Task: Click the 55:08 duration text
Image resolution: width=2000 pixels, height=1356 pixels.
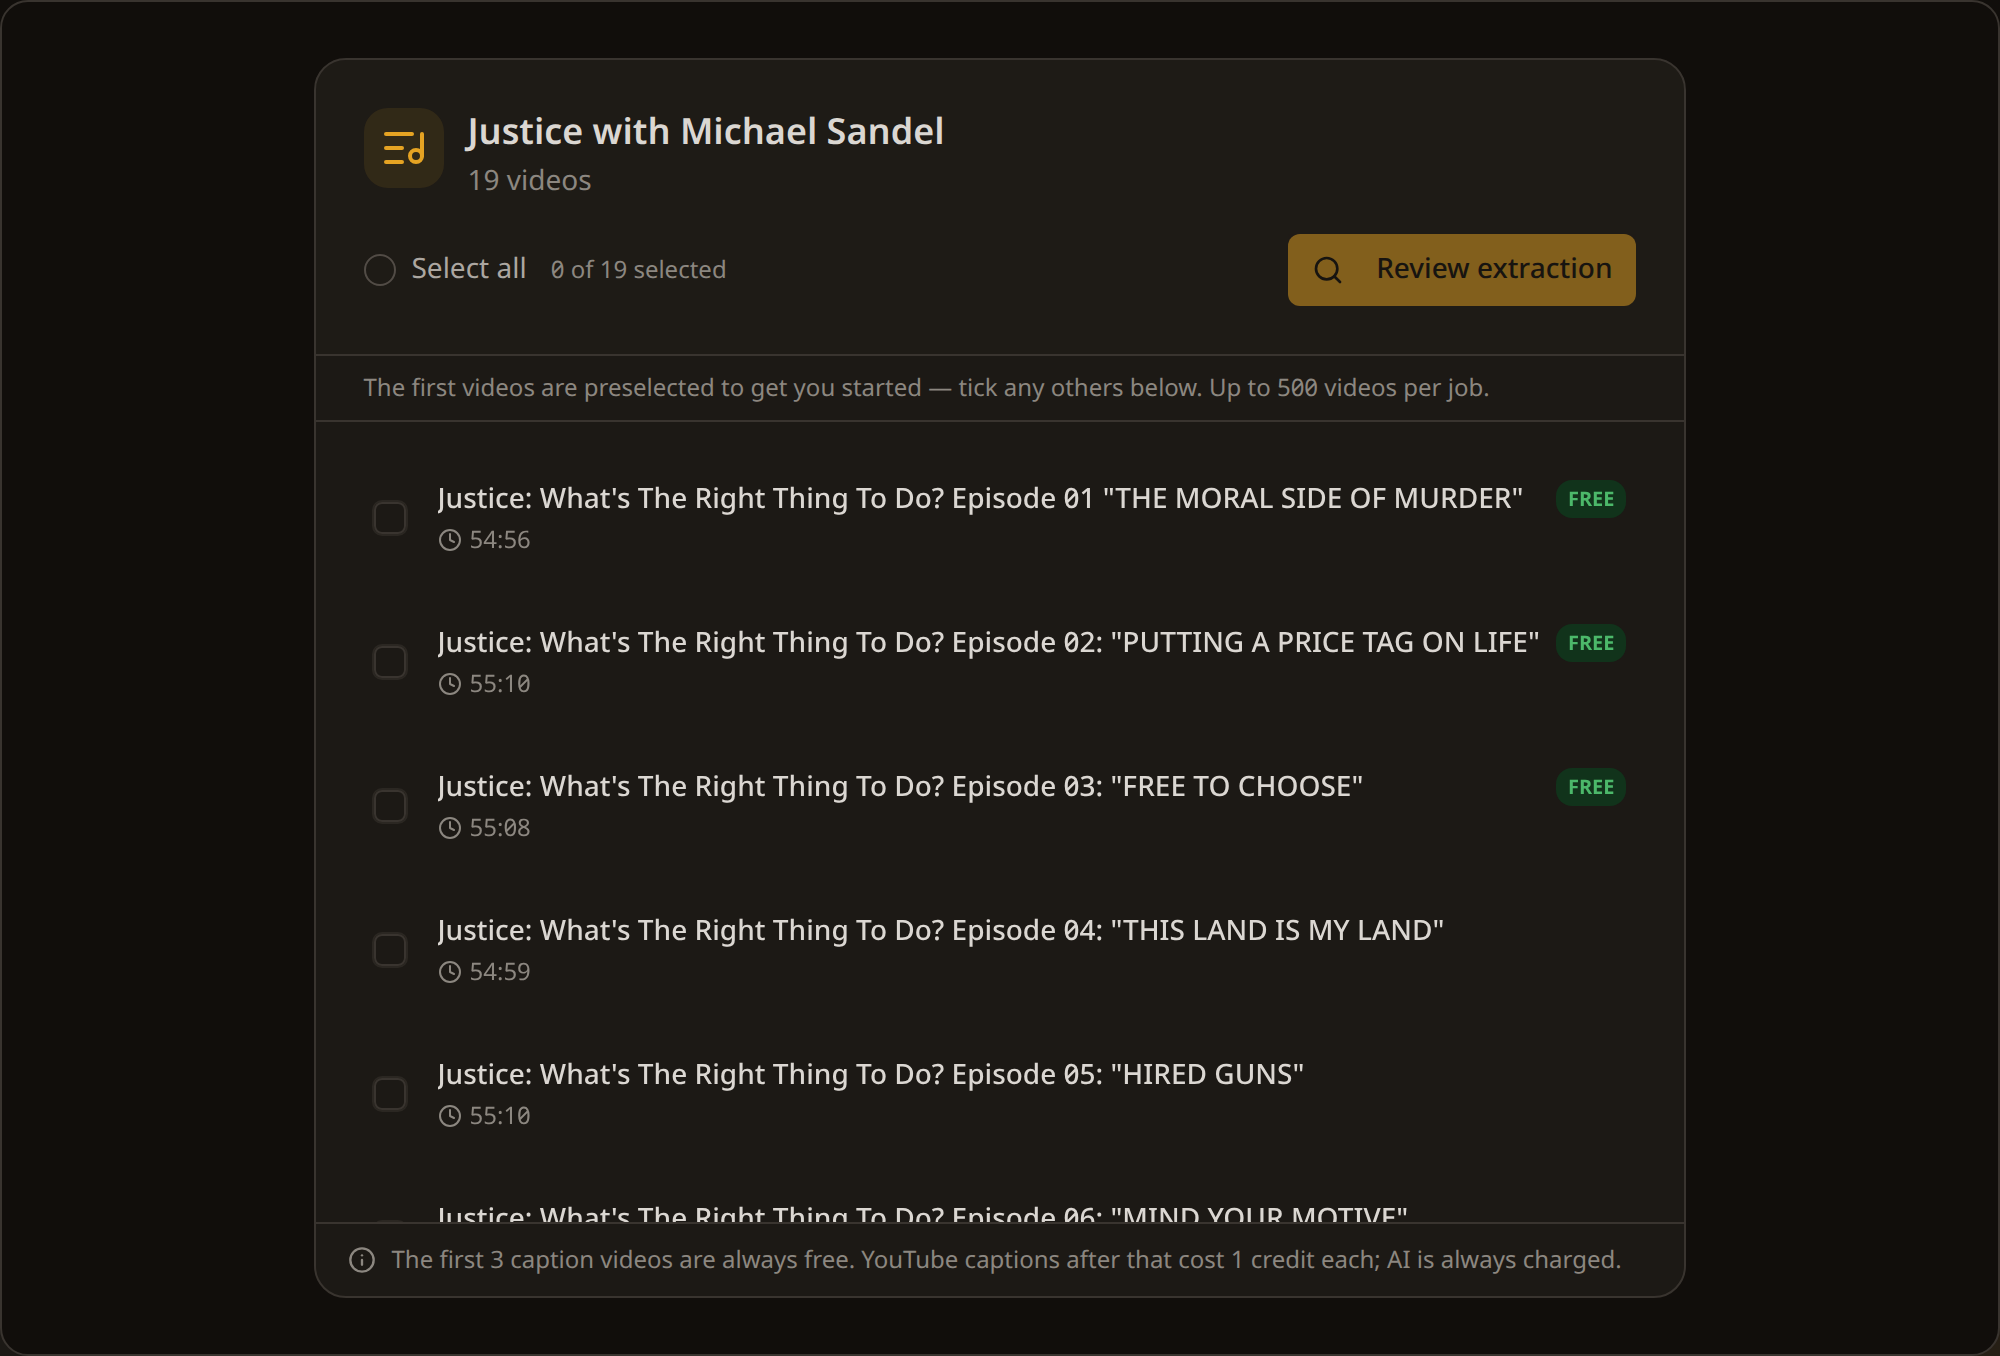Action: (500, 828)
